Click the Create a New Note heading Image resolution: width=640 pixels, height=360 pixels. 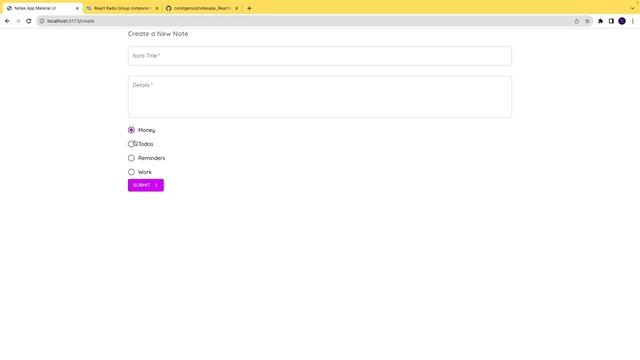click(x=158, y=34)
